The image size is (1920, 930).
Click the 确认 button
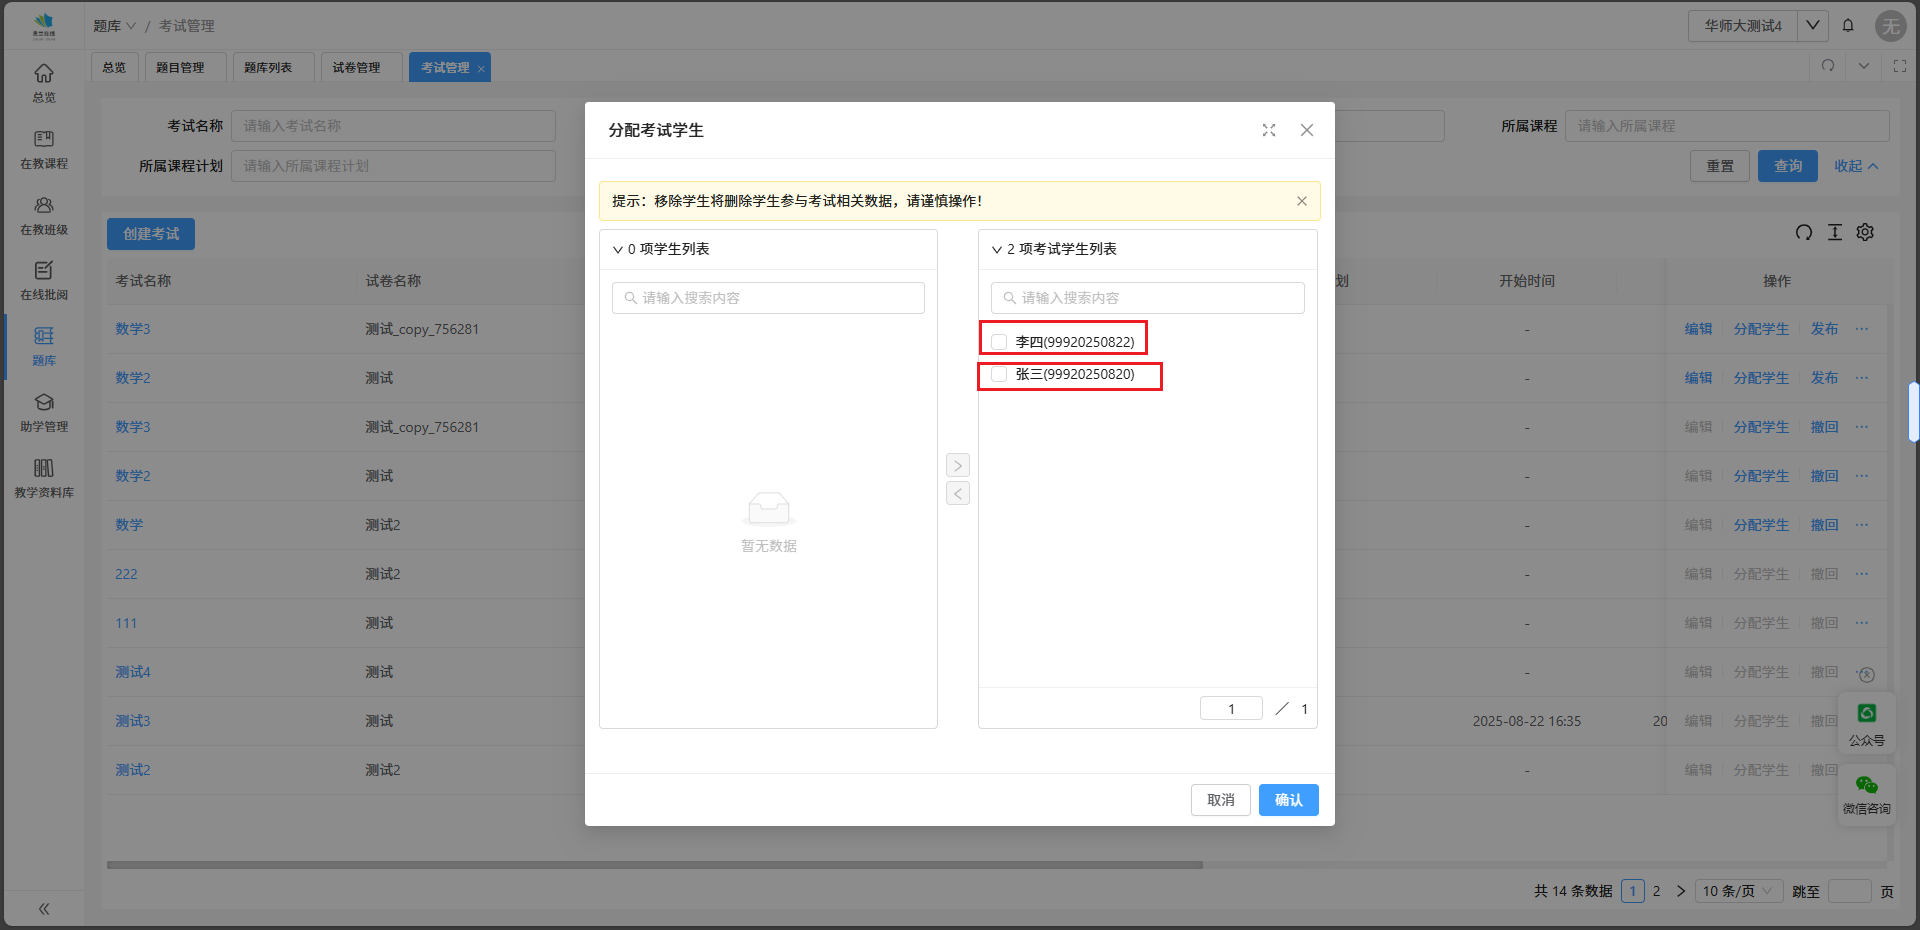[x=1288, y=800]
